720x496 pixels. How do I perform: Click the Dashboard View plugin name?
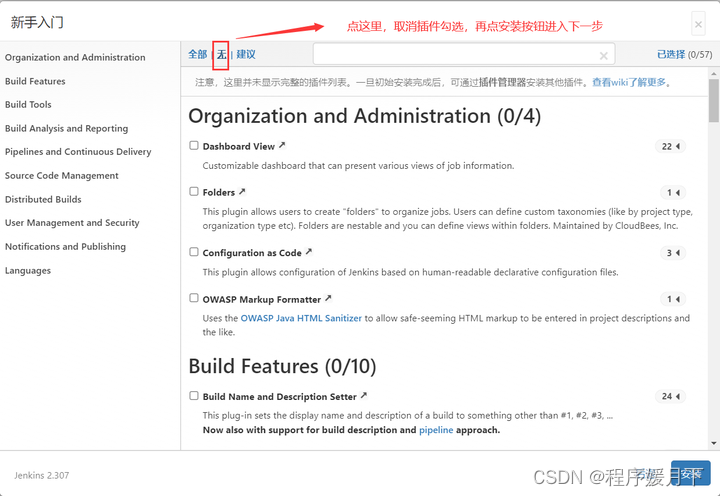click(x=239, y=147)
